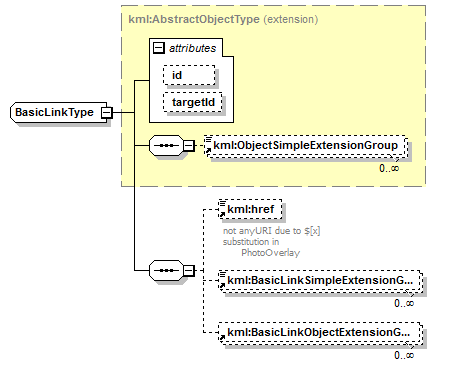
Task: Select the kml:BasicLinkSimpleExtensionG... element
Action: pos(320,281)
